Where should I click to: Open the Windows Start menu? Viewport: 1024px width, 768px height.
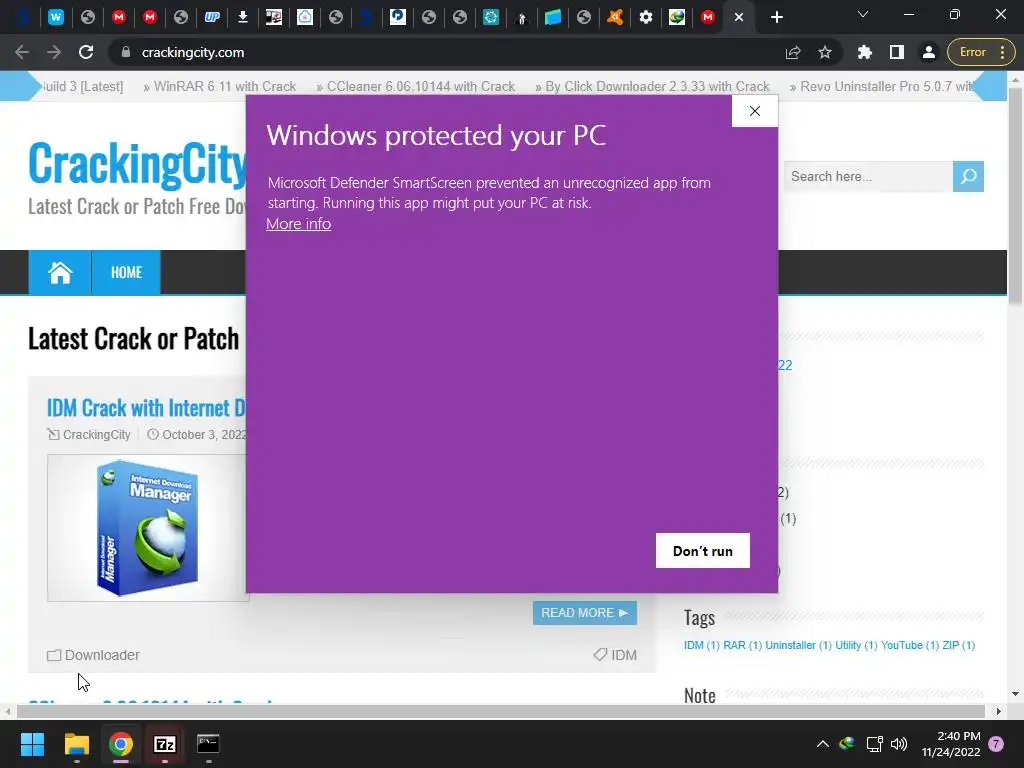coord(32,744)
